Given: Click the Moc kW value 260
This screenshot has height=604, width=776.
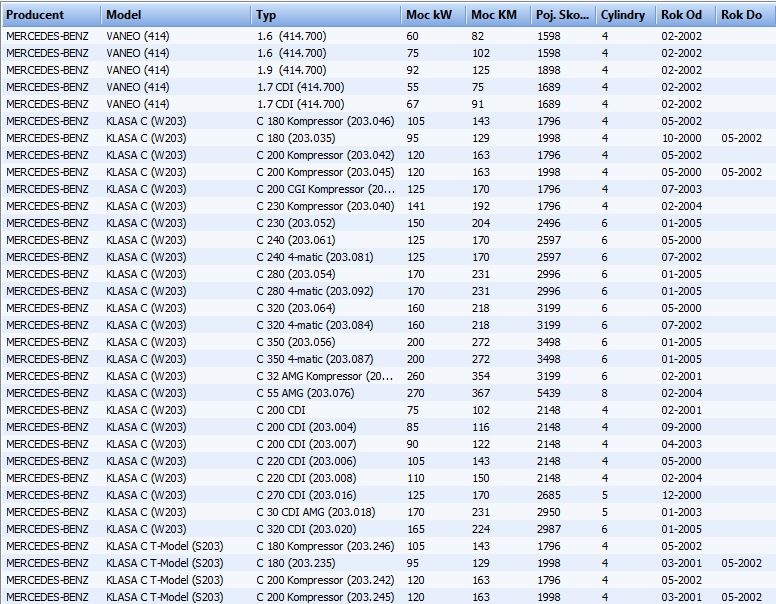Looking at the screenshot, I should click(416, 376).
